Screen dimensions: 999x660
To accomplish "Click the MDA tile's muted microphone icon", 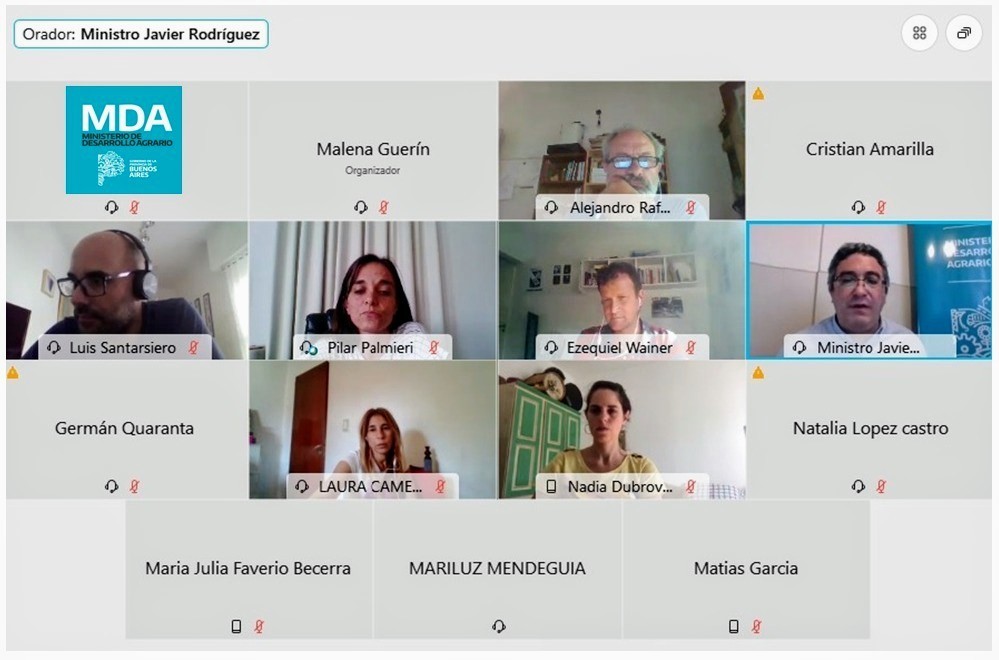I will [x=134, y=207].
